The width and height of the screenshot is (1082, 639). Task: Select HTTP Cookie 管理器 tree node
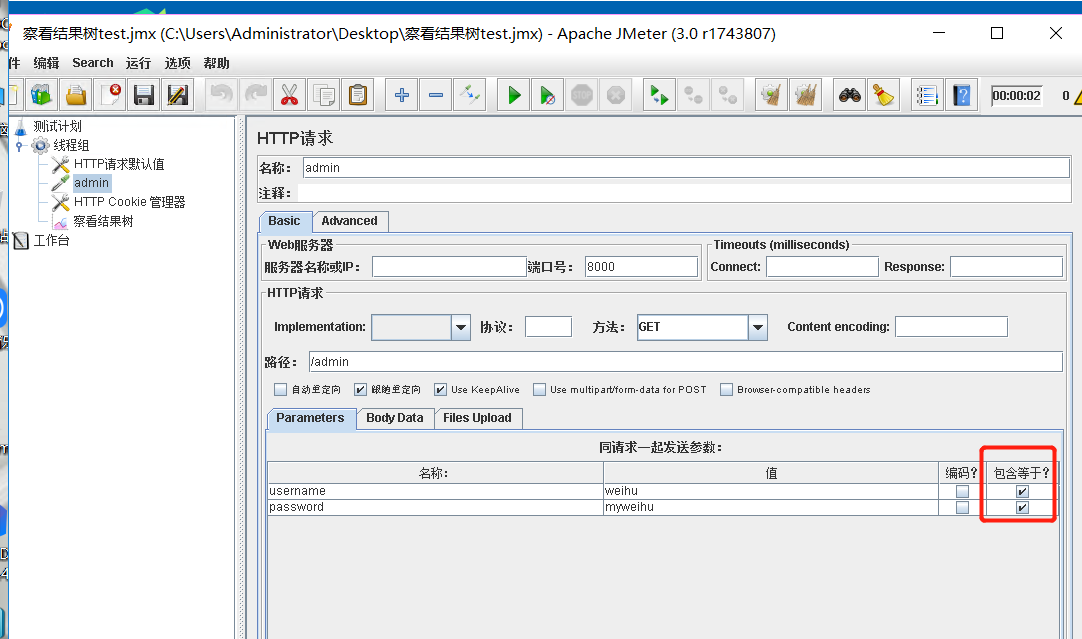pos(129,202)
